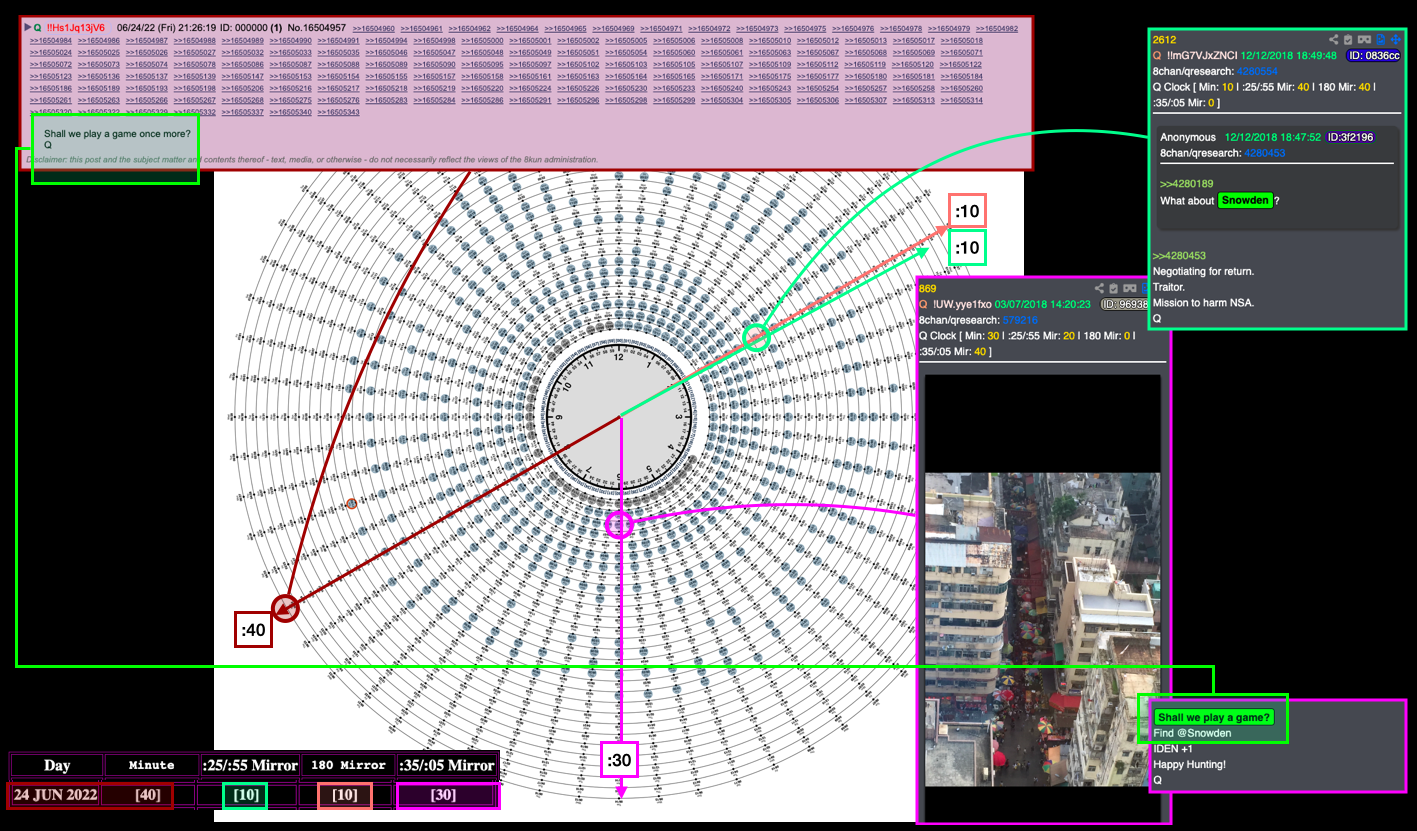The image size is (1417, 831).
Task: Click the text "Shall we play a game once more?"
Action: pos(117,133)
